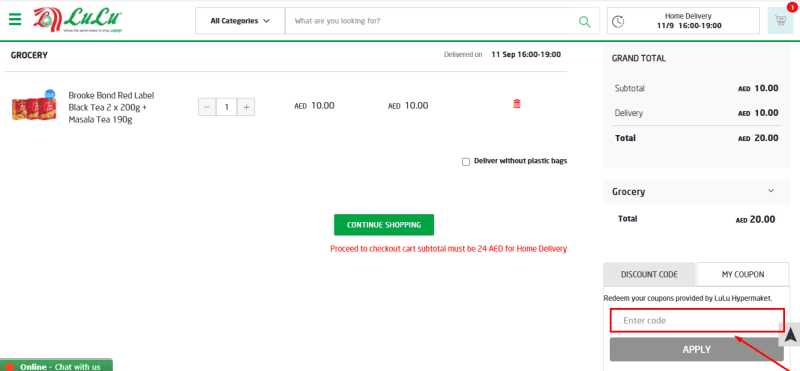
Task: Open the shopping cart icon
Action: tap(780, 21)
